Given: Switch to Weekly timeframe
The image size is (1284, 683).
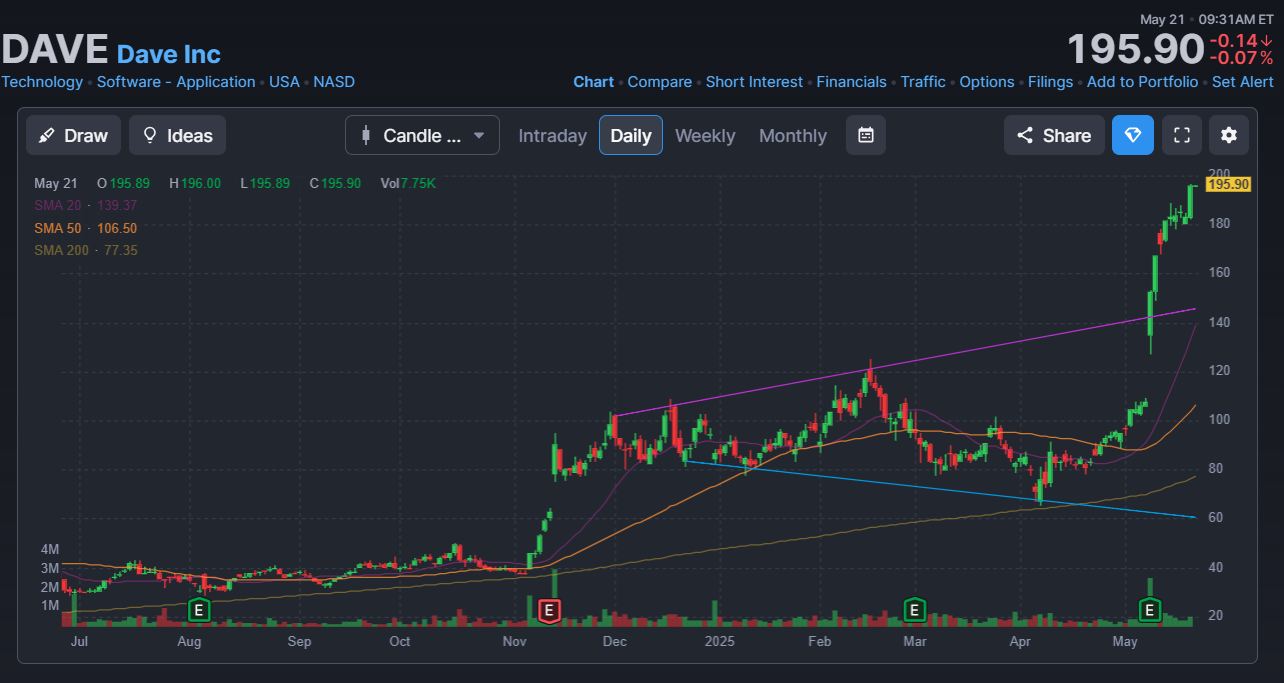Looking at the screenshot, I should pyautogui.click(x=705, y=135).
